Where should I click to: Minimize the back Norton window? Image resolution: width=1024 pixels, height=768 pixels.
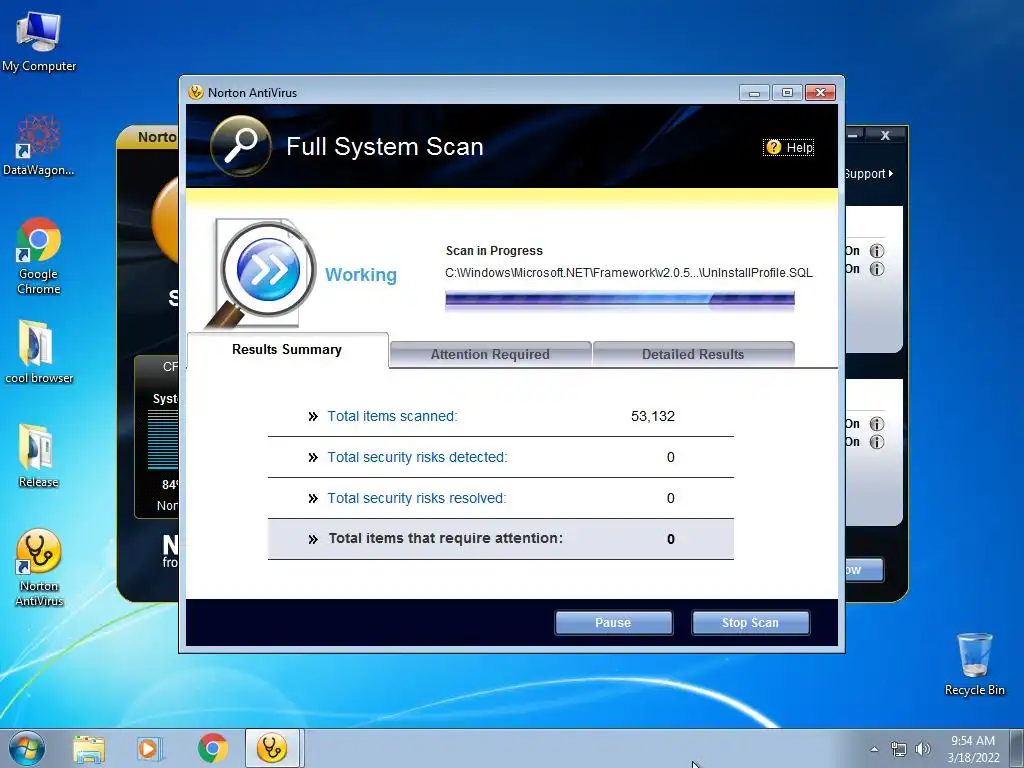[854, 135]
